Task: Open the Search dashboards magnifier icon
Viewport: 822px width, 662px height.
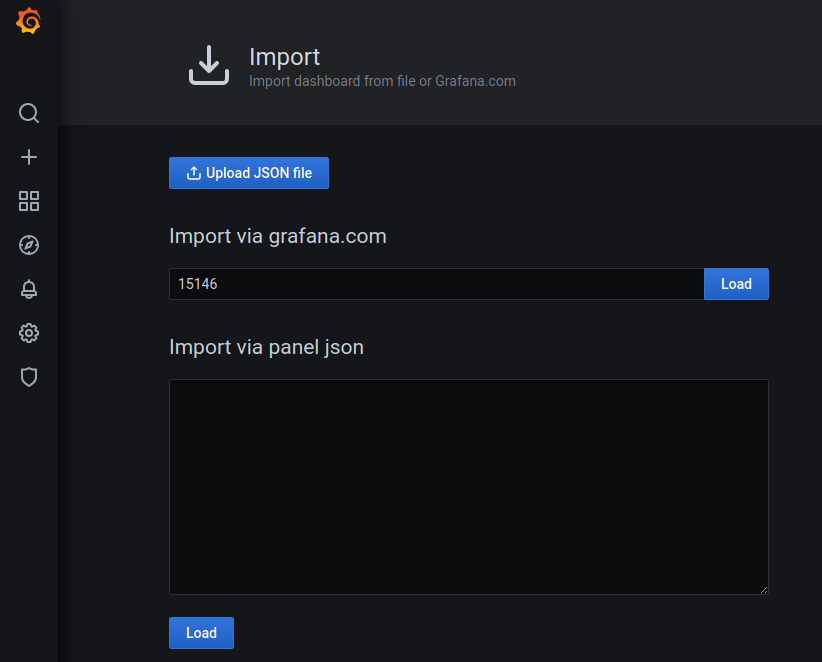Action: click(29, 113)
